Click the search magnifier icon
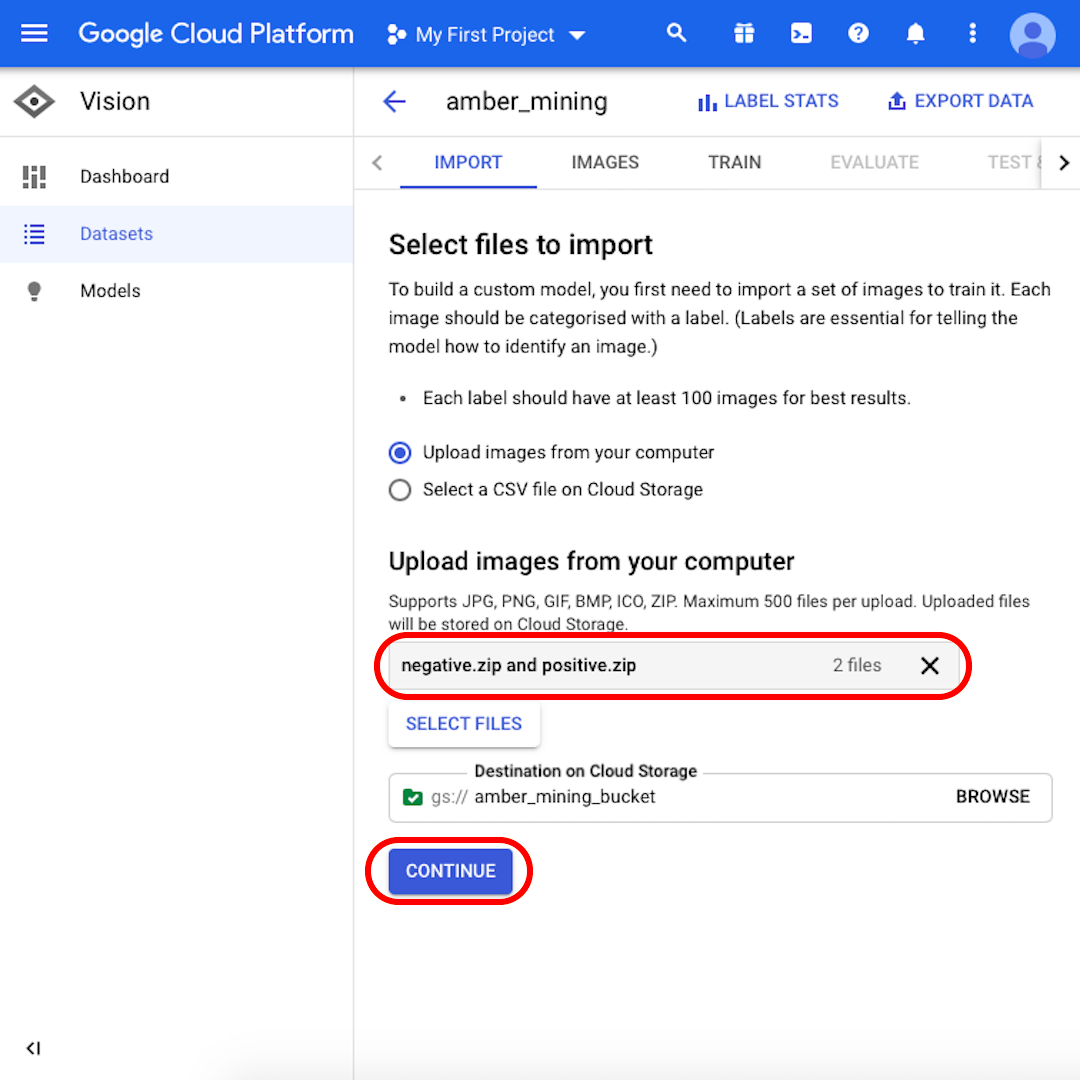The width and height of the screenshot is (1080, 1080). 676,33
